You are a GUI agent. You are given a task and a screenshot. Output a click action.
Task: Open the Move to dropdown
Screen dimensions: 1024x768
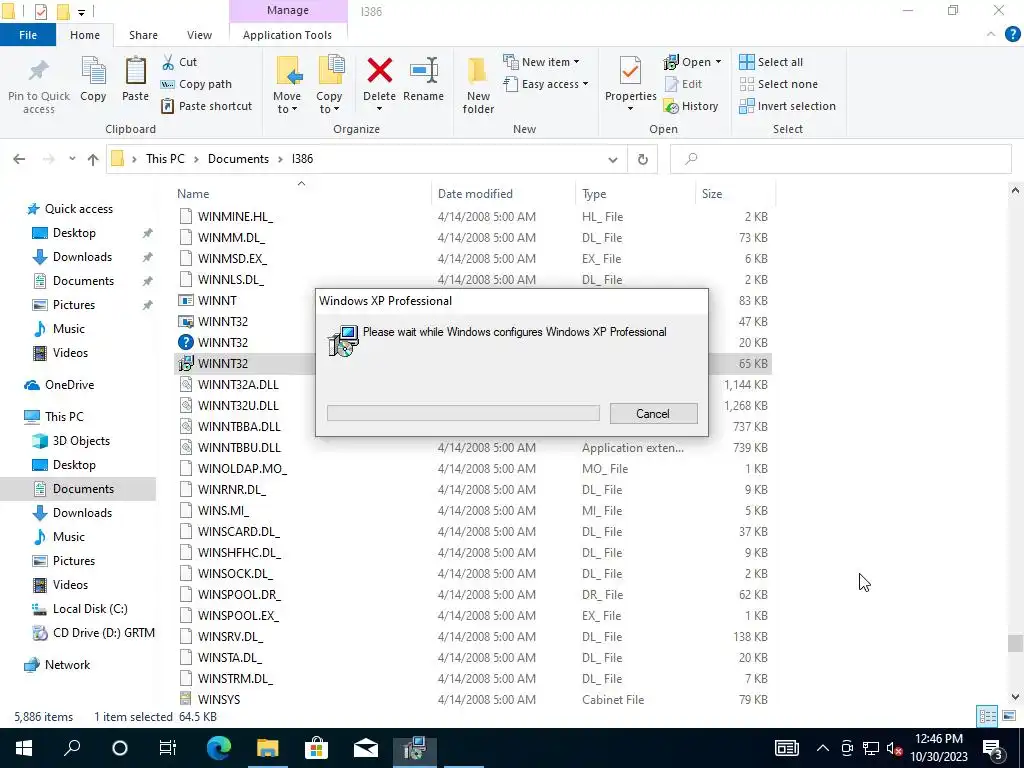287,85
